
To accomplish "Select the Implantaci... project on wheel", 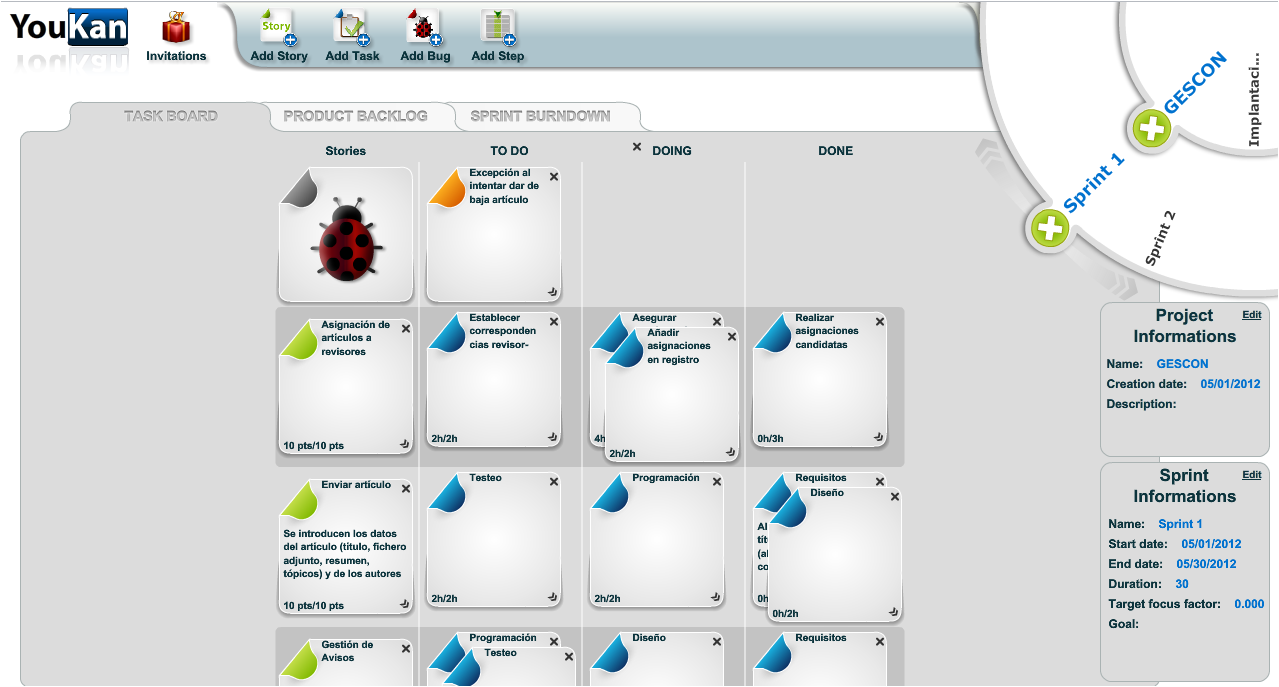I will tap(1254, 100).
